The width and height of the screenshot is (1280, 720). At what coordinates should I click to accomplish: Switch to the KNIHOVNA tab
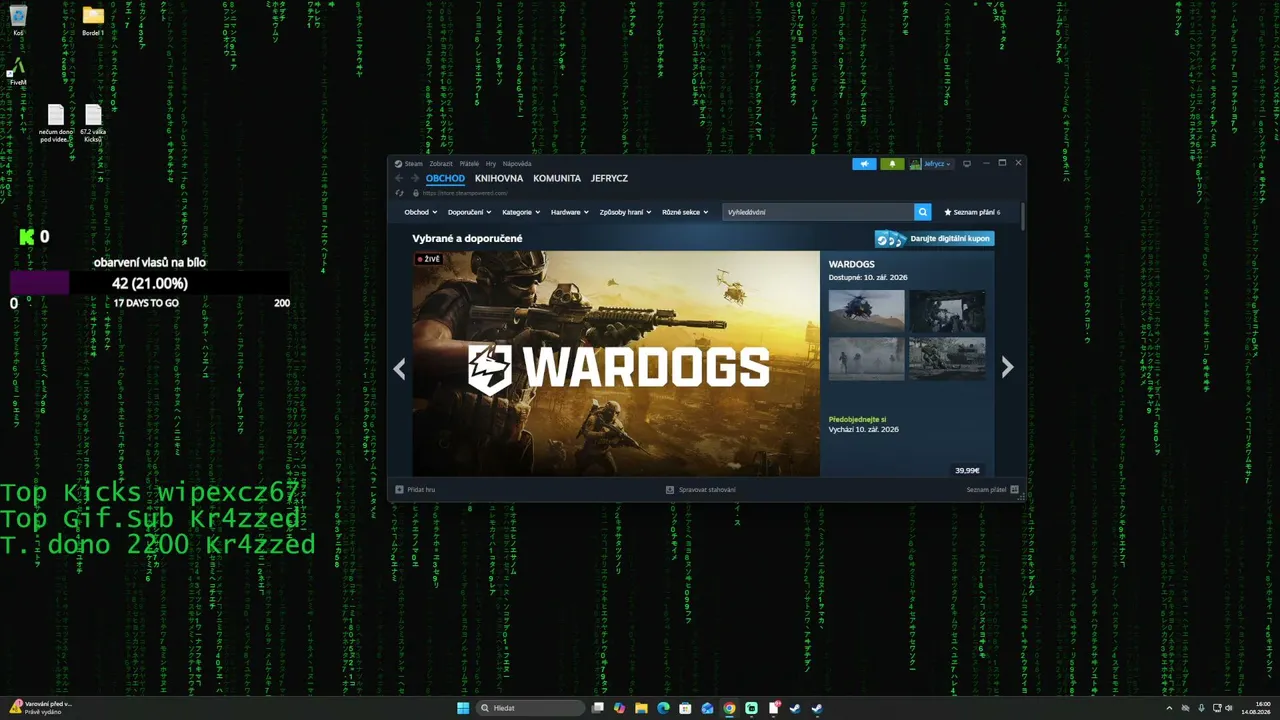[499, 178]
